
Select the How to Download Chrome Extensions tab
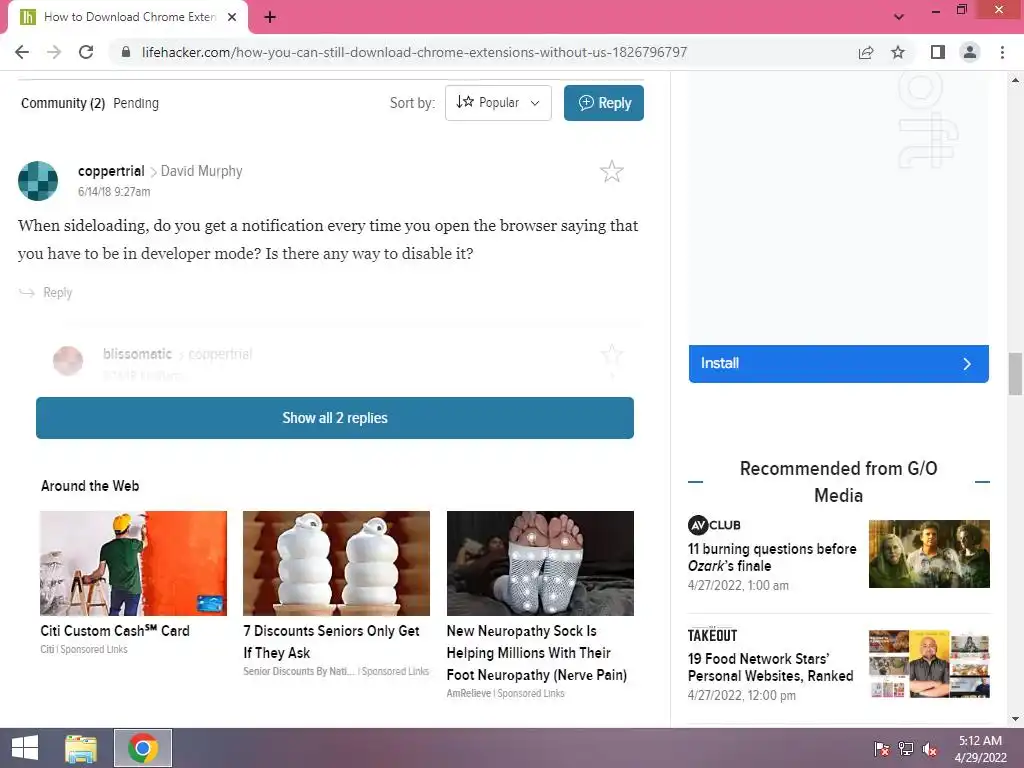tap(129, 17)
